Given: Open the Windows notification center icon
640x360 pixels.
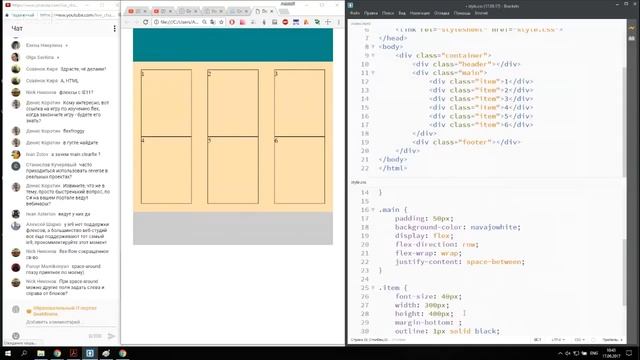Looking at the screenshot, I should click(629, 353).
